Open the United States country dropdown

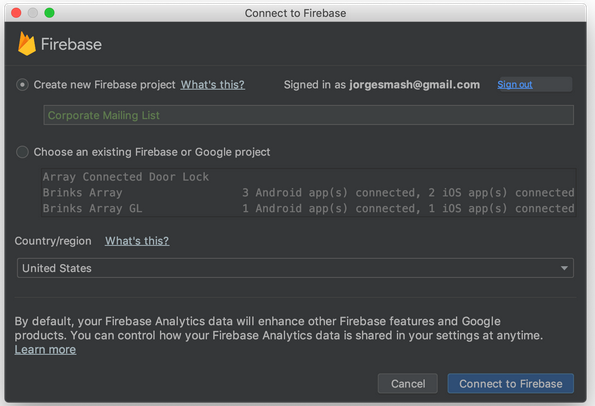(x=295, y=268)
